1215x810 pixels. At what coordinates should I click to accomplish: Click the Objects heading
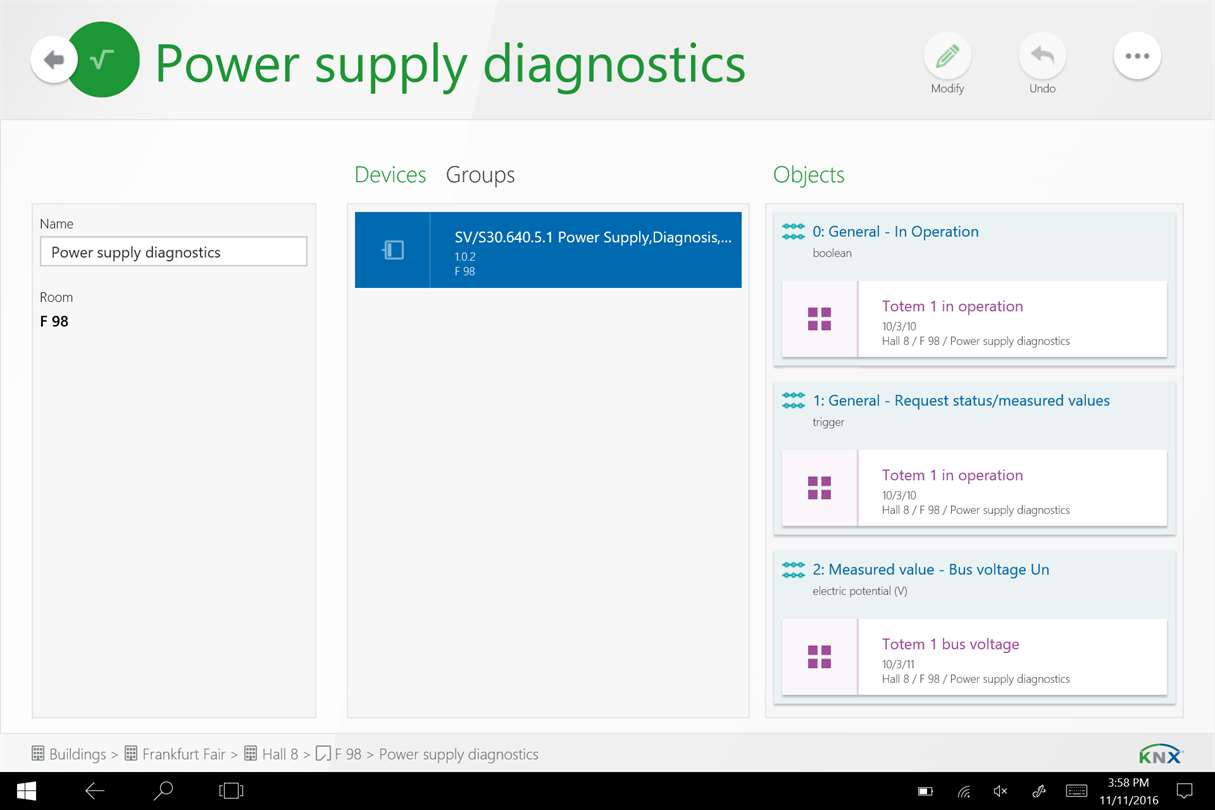pos(809,175)
